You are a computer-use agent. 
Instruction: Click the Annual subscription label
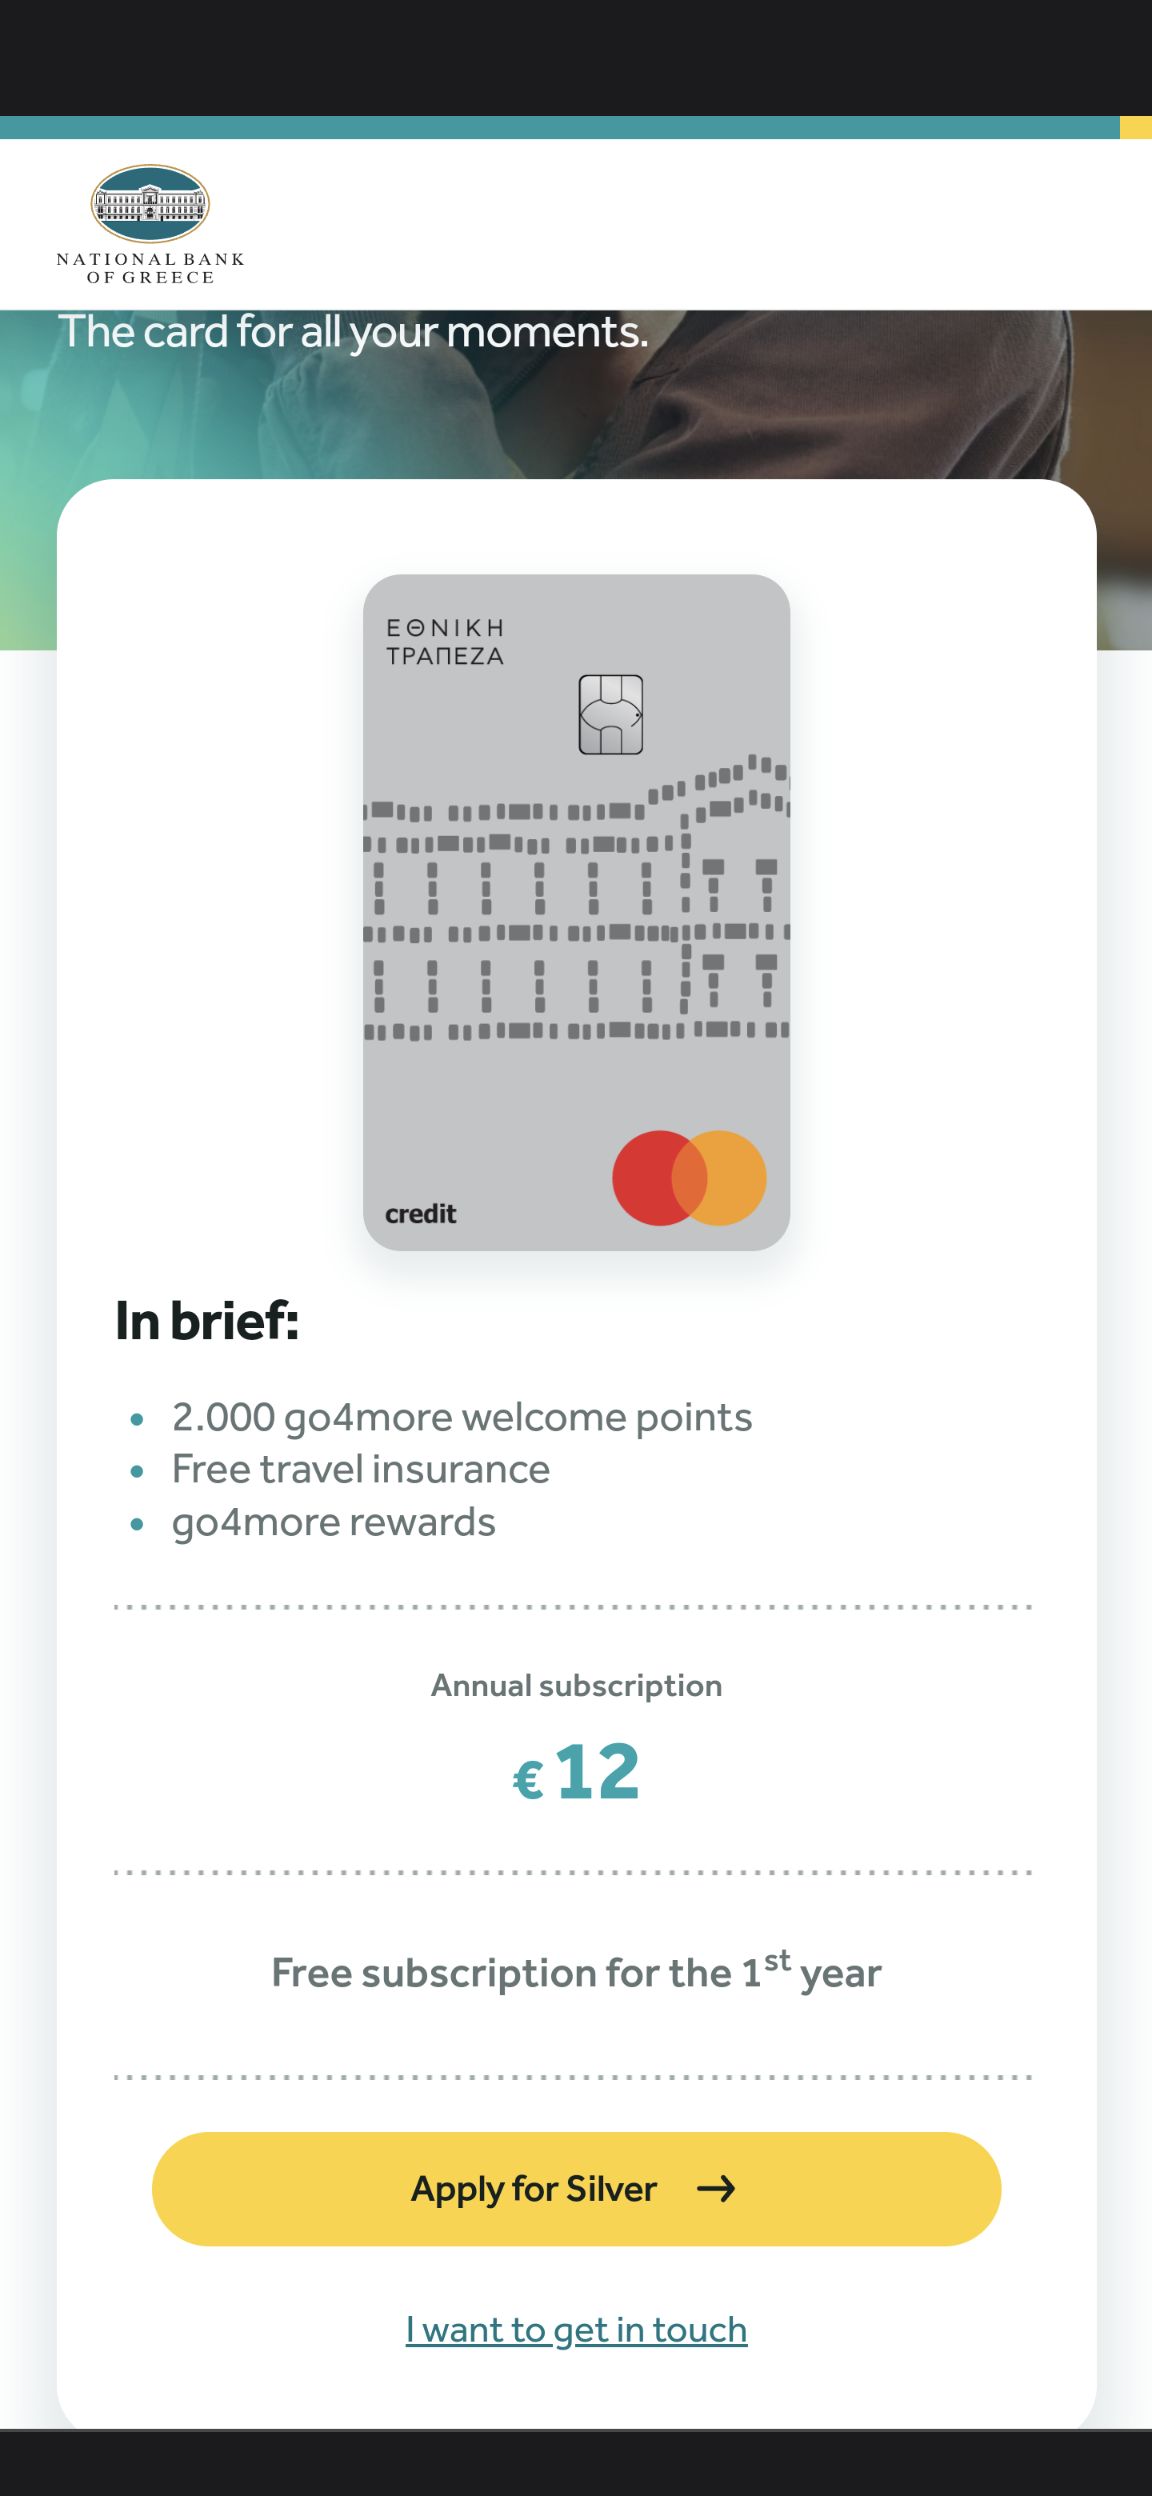(576, 1685)
